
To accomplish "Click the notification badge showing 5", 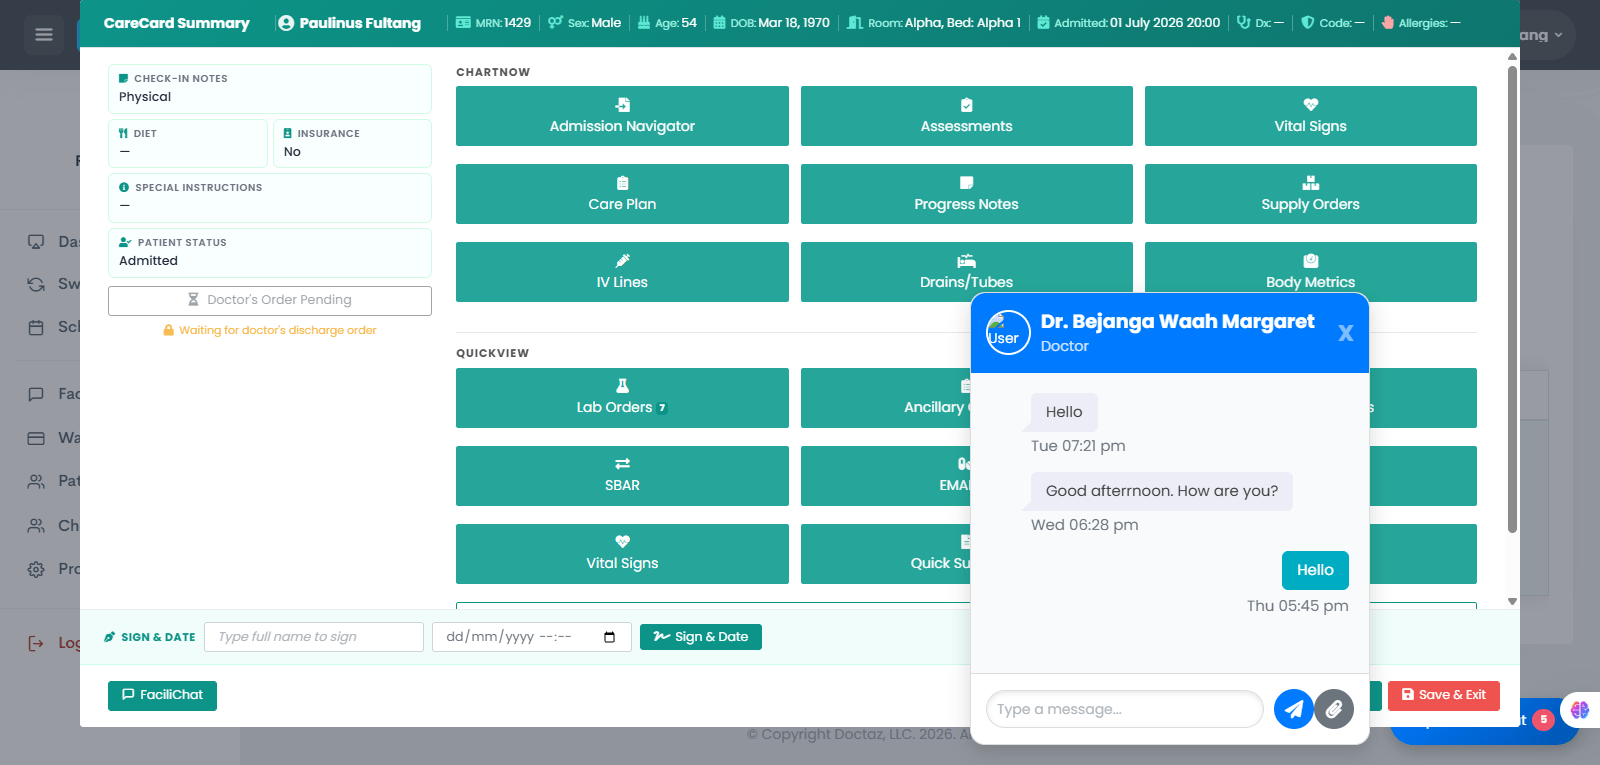I will (x=1544, y=719).
